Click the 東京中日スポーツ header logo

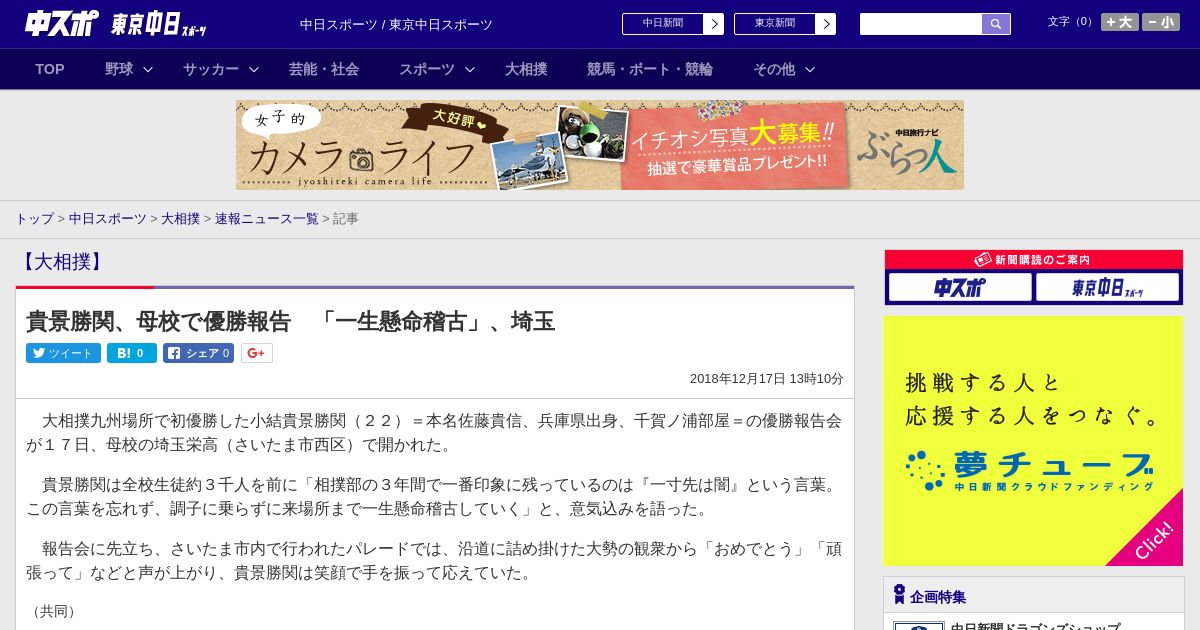point(159,24)
